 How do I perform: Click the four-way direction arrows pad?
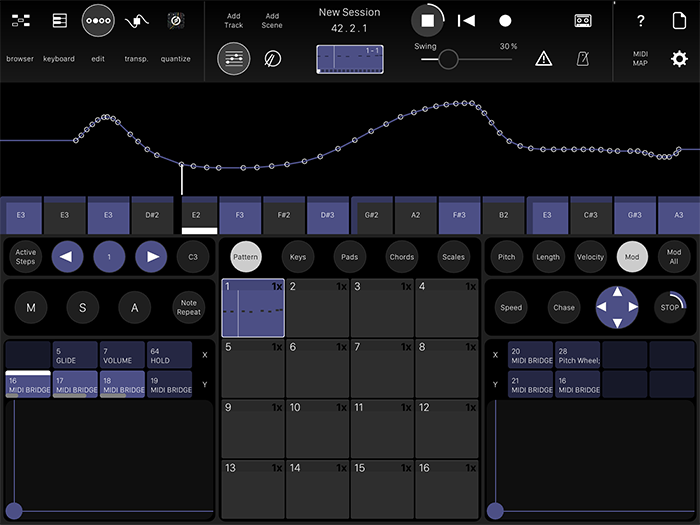coord(617,308)
